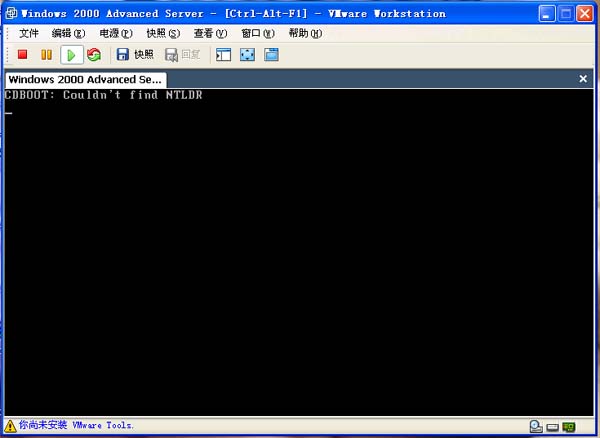
Task: Take a snapshot using floppy disk icon
Action: pyautogui.click(x=122, y=55)
